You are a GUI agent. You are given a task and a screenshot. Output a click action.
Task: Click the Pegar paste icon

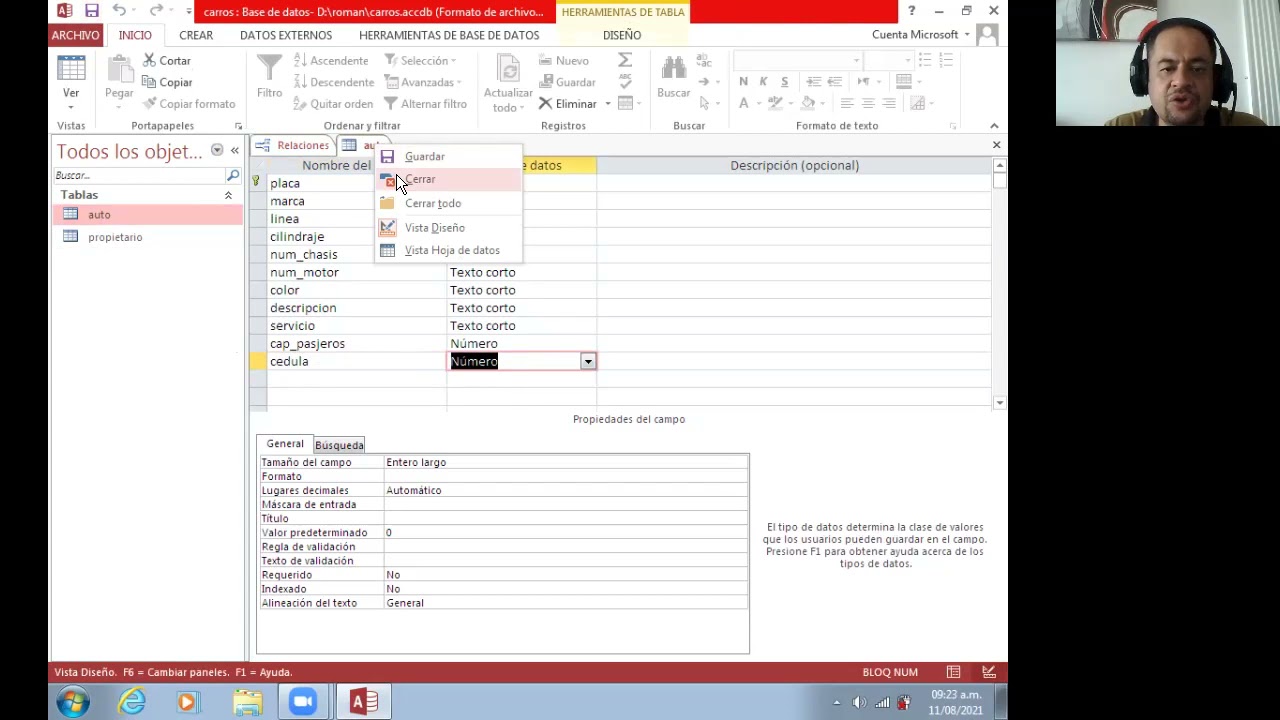[119, 72]
